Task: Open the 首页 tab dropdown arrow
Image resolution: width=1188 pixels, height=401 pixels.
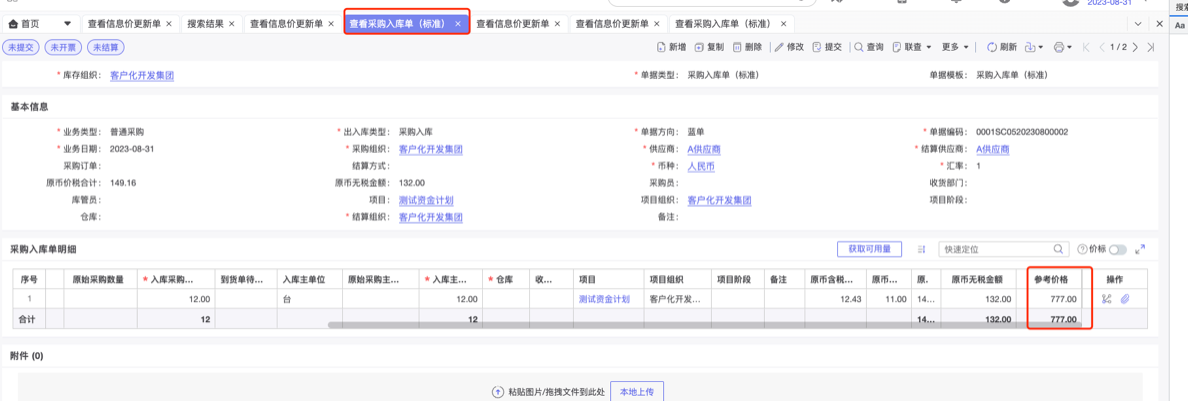Action: pyautogui.click(x=67, y=23)
